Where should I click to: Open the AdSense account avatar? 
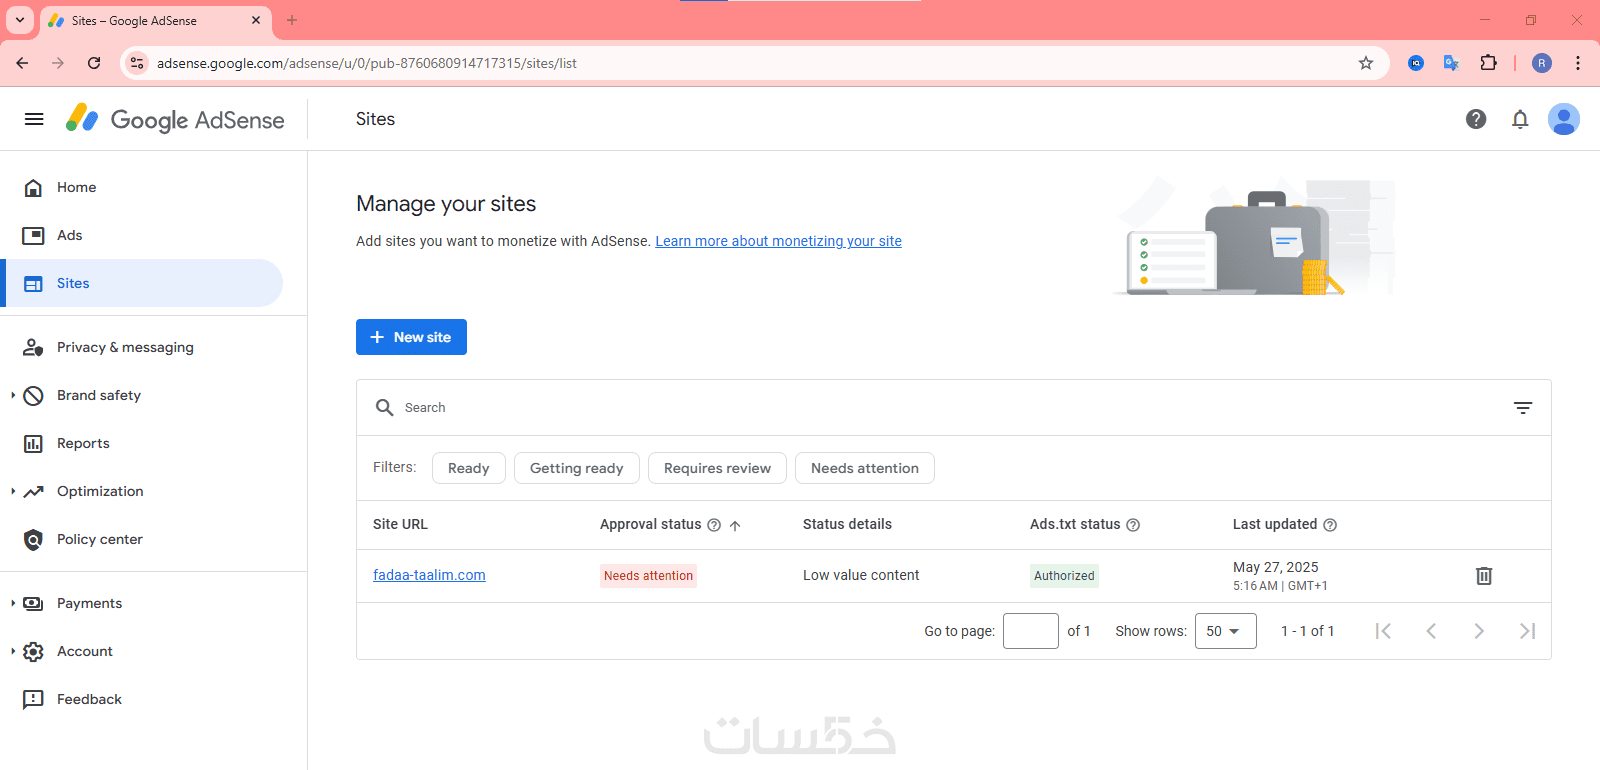point(1564,119)
